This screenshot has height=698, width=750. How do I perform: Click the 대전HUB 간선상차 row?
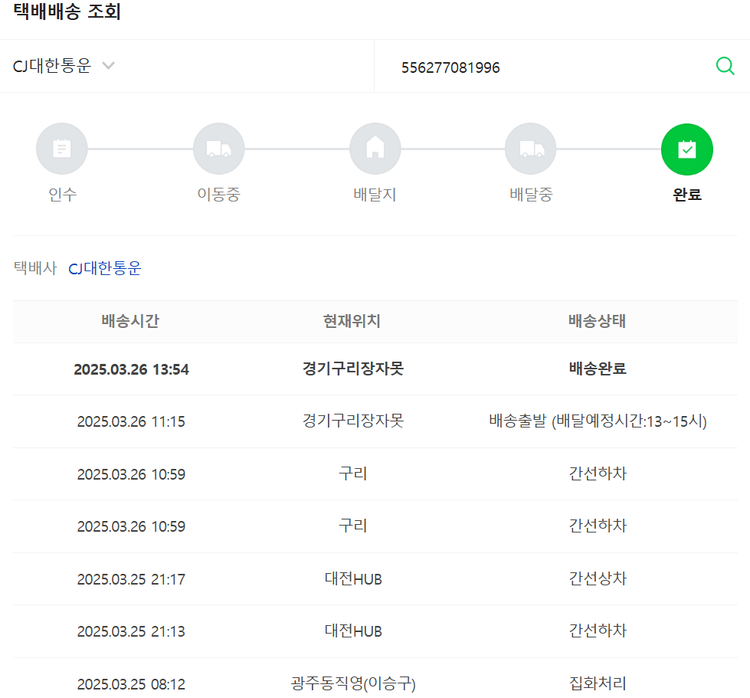coord(375,579)
